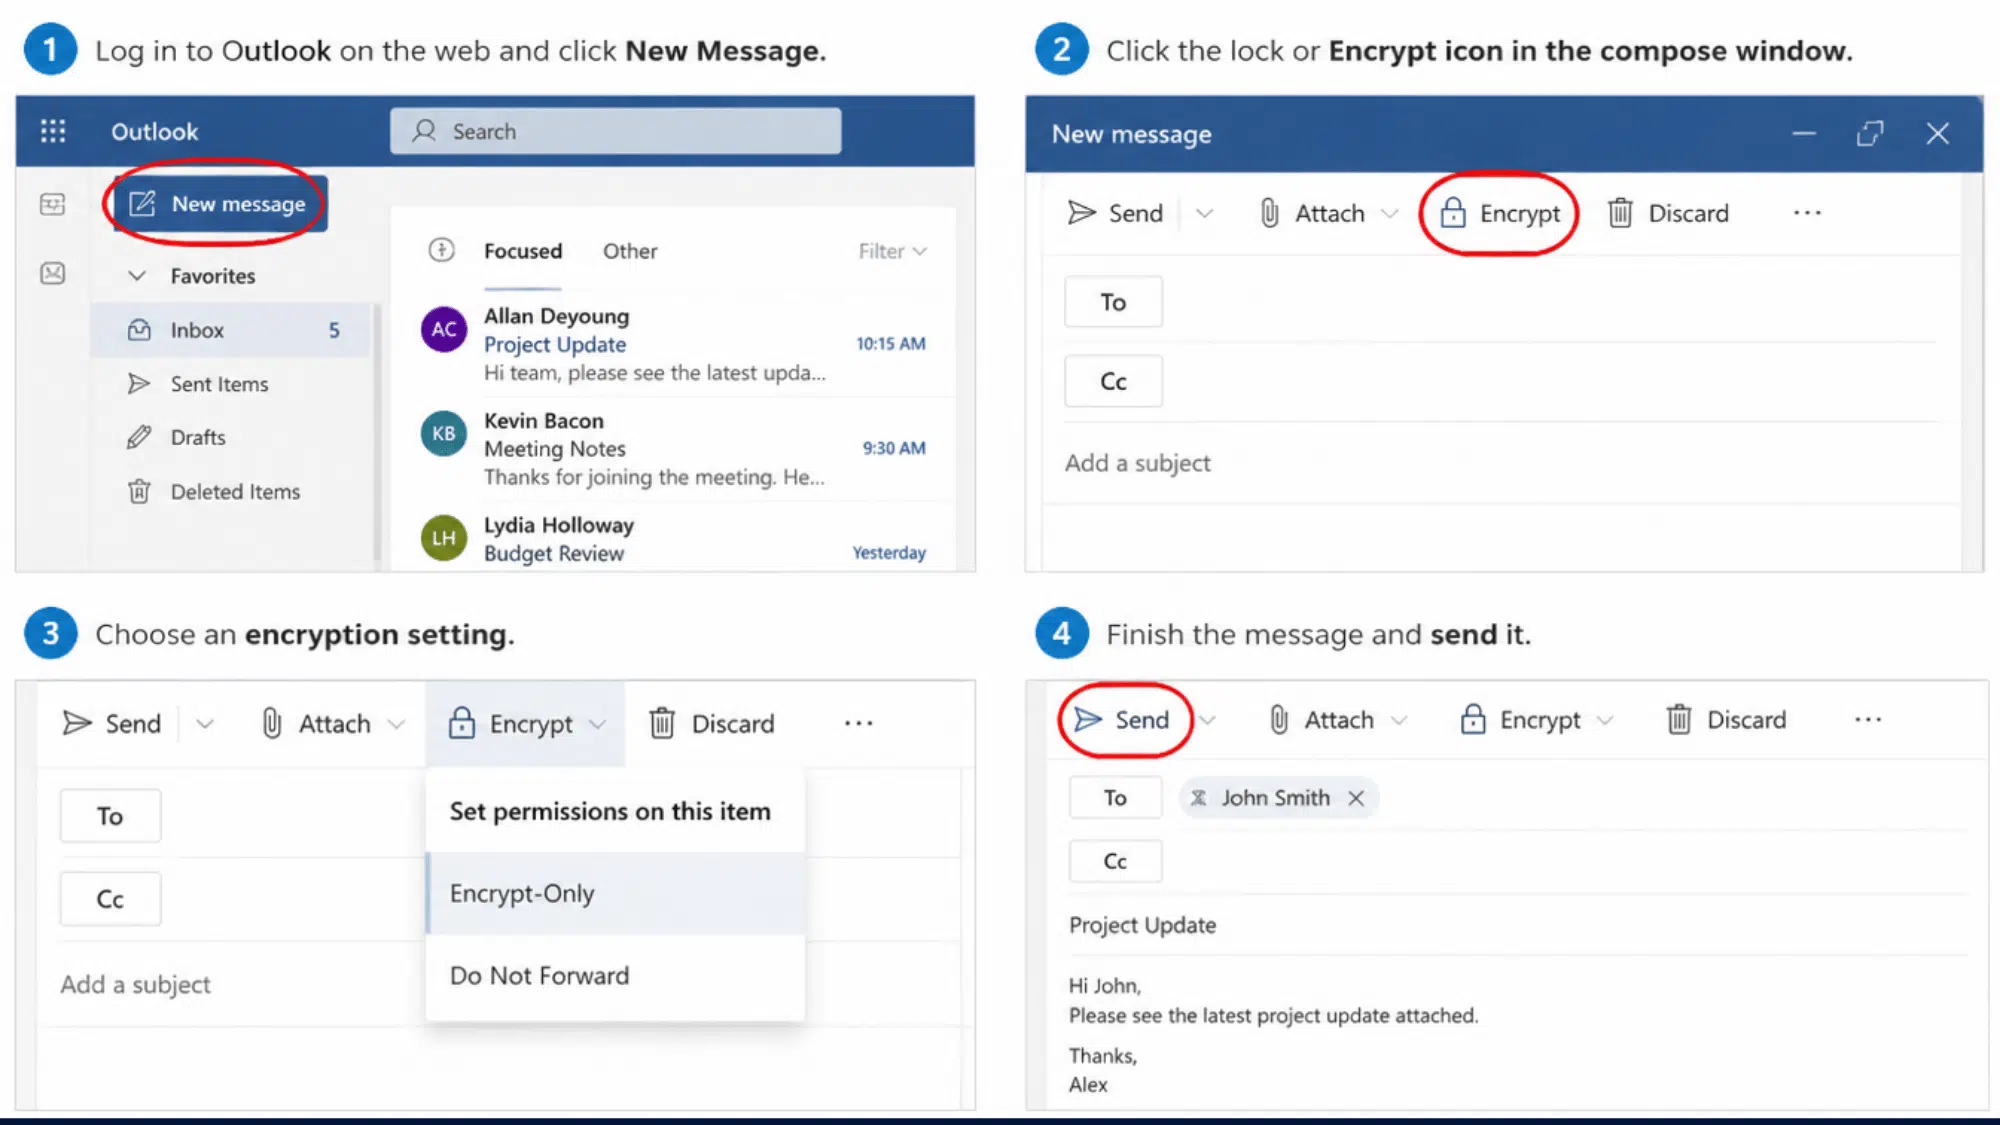The image size is (2000, 1125).
Task: Open Kevin Bacon's Meeting Notes email
Action: 675,448
